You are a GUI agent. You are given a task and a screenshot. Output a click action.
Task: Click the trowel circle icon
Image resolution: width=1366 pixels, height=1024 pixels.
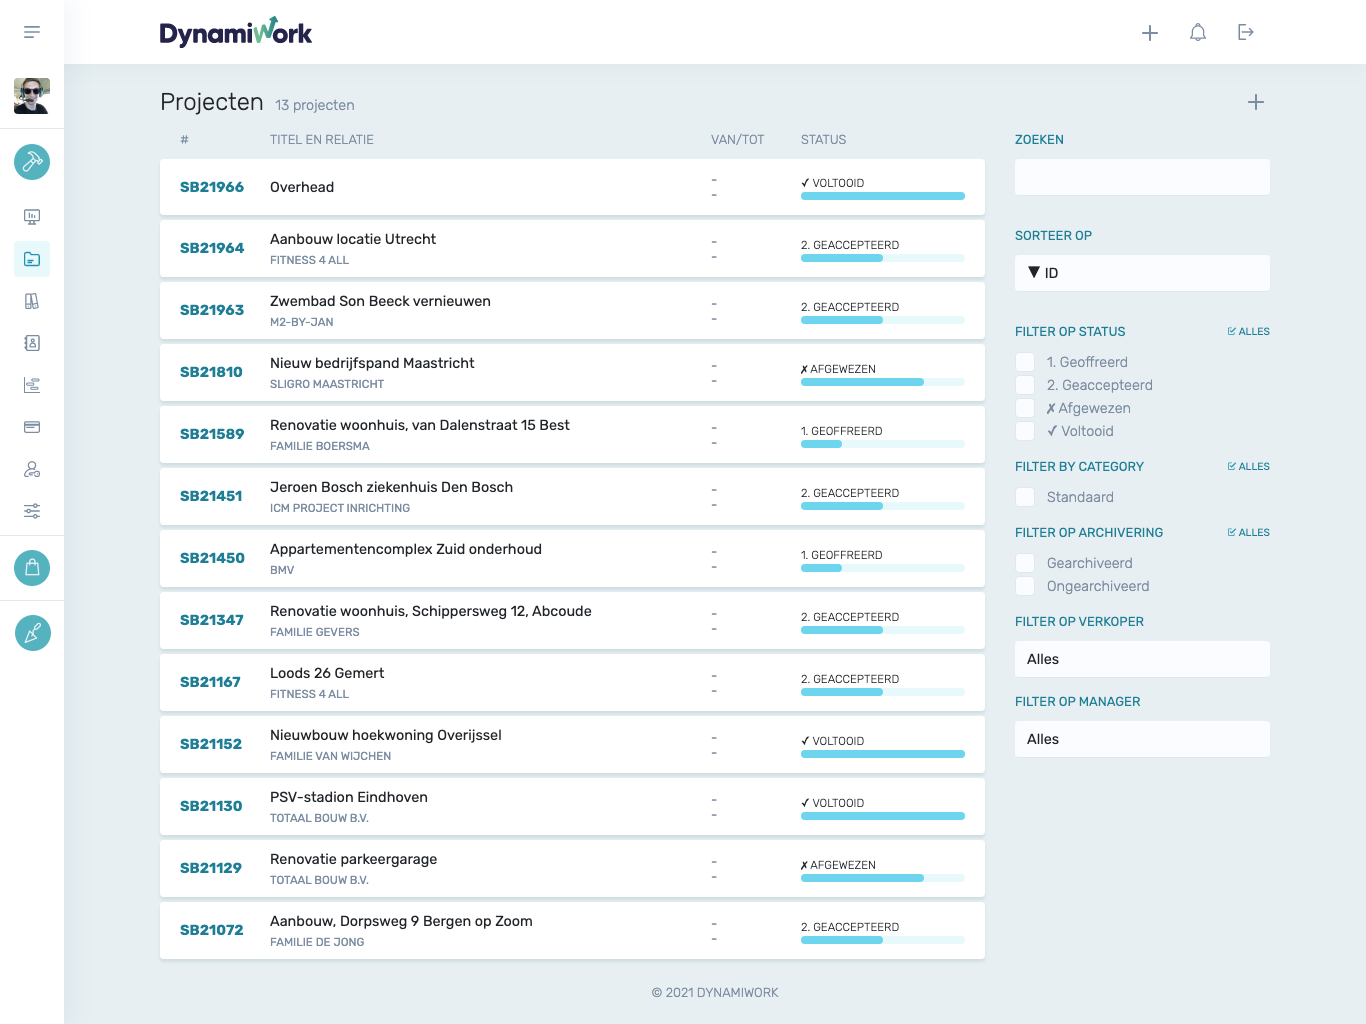[x=32, y=633]
